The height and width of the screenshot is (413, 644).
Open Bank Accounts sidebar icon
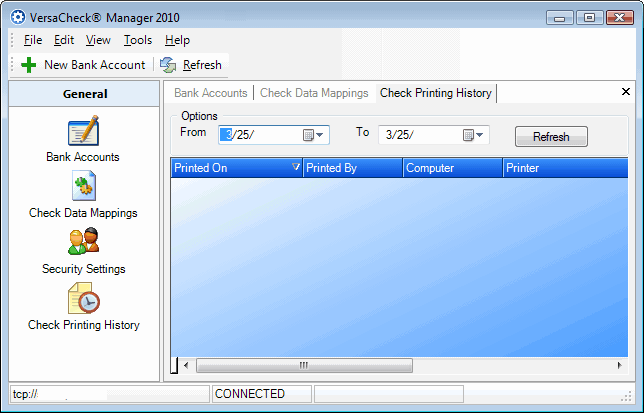coord(83,130)
